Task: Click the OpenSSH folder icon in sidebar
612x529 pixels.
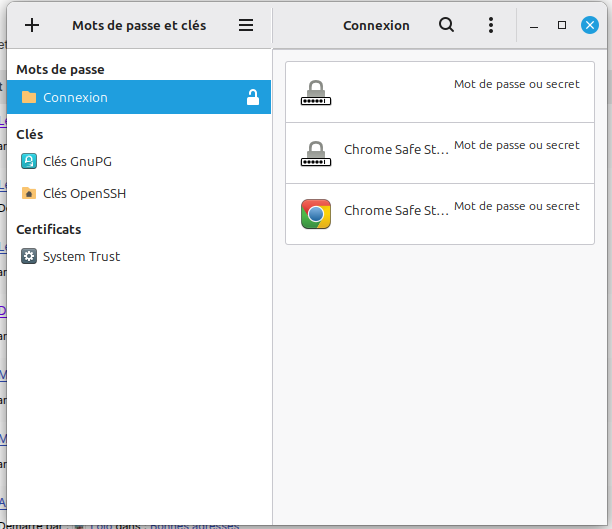Action: click(x=28, y=193)
